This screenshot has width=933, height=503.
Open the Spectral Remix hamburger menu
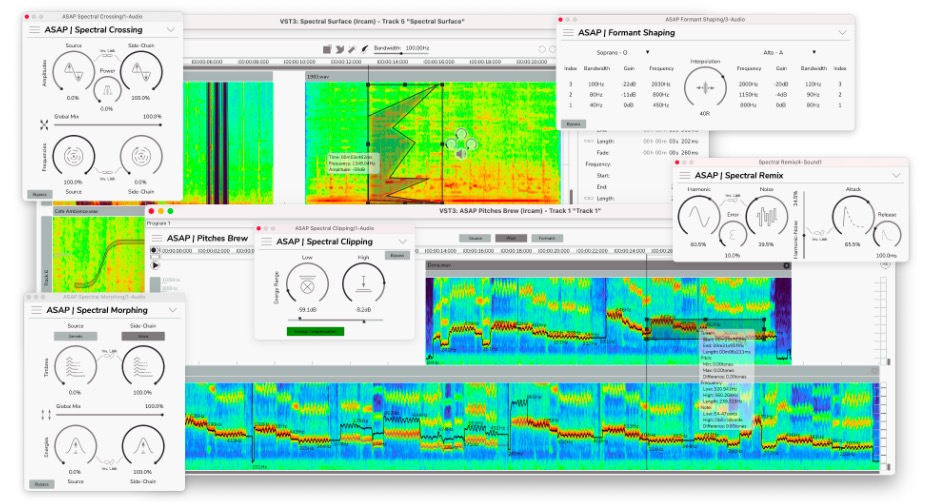click(685, 176)
